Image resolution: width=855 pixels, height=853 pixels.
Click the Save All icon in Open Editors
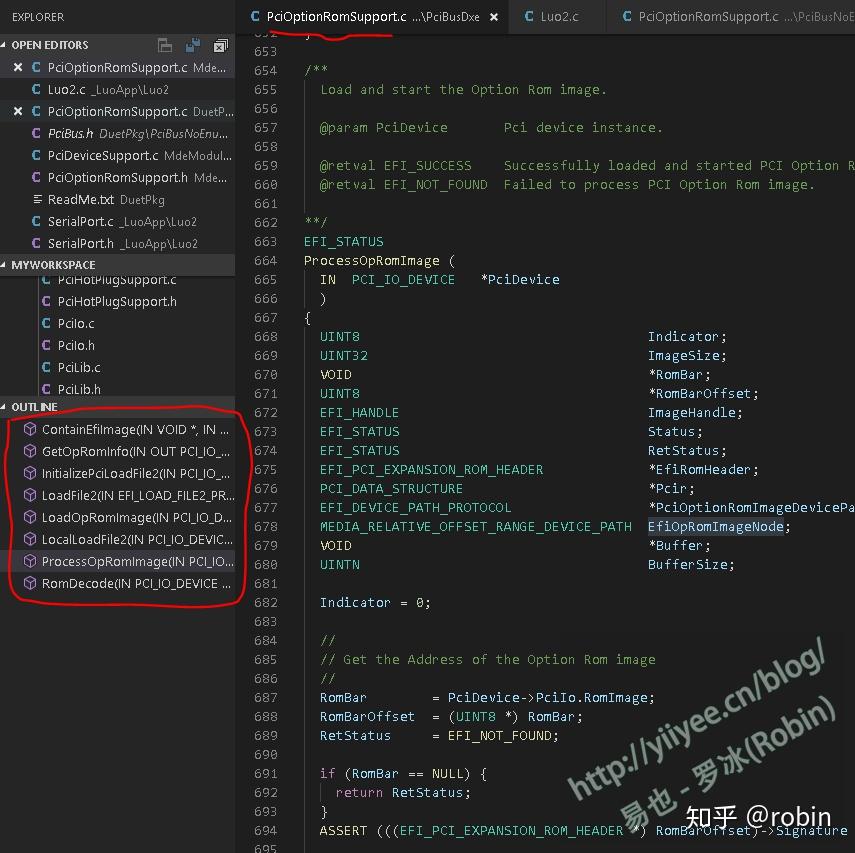(192, 45)
